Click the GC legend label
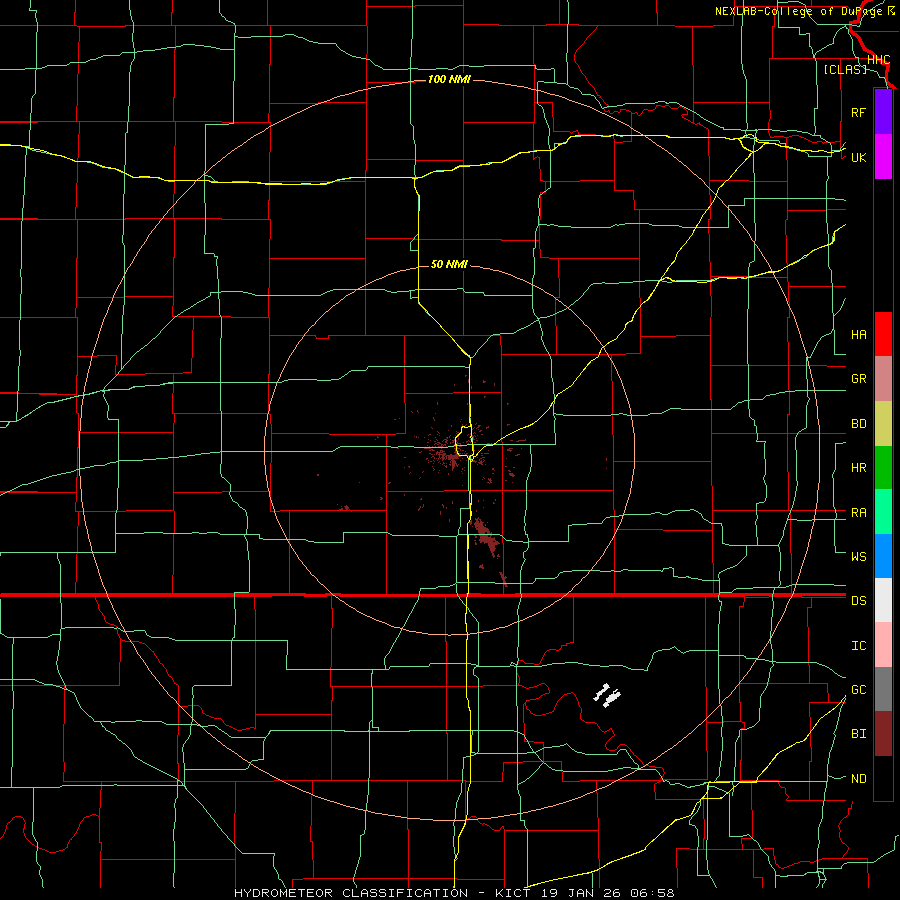The height and width of the screenshot is (900, 900). [x=858, y=690]
